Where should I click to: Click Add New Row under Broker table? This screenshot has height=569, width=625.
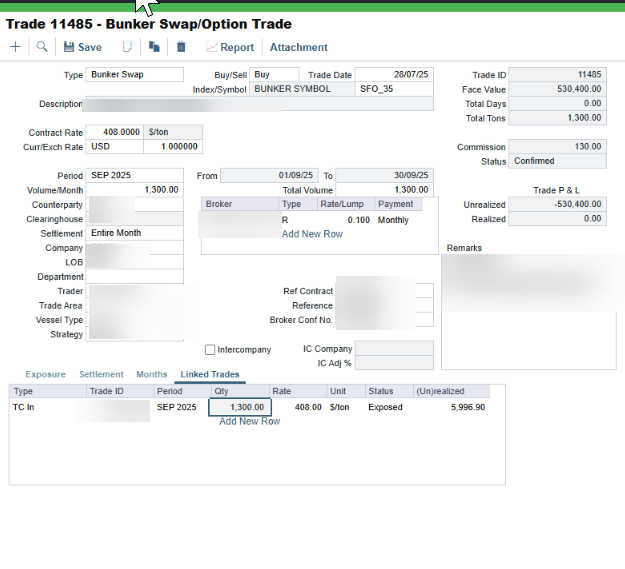pos(312,234)
